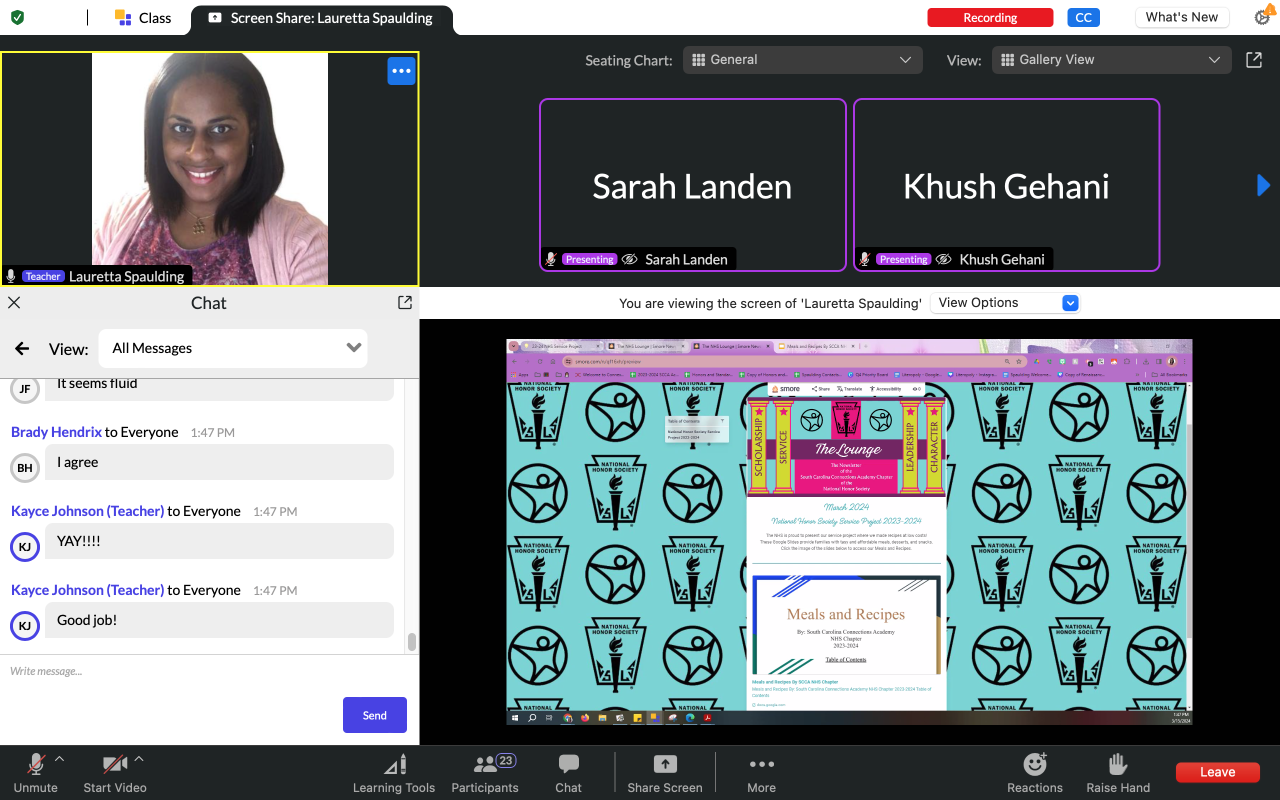Go back with the chat back arrow
This screenshot has width=1280, height=800.
click(22, 349)
